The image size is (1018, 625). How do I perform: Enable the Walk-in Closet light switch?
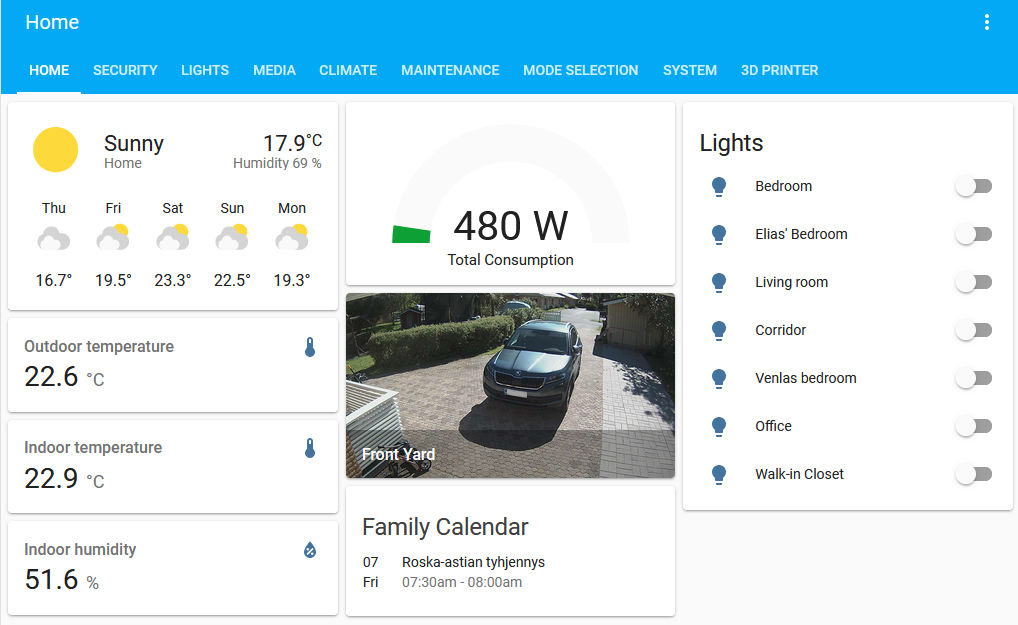974,474
